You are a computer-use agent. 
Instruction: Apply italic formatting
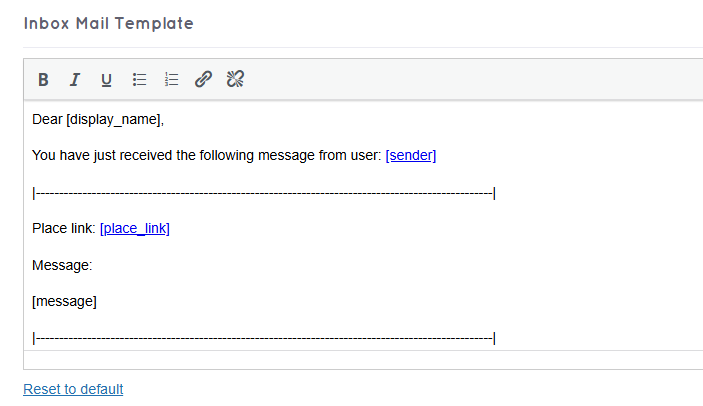pyautogui.click(x=74, y=80)
